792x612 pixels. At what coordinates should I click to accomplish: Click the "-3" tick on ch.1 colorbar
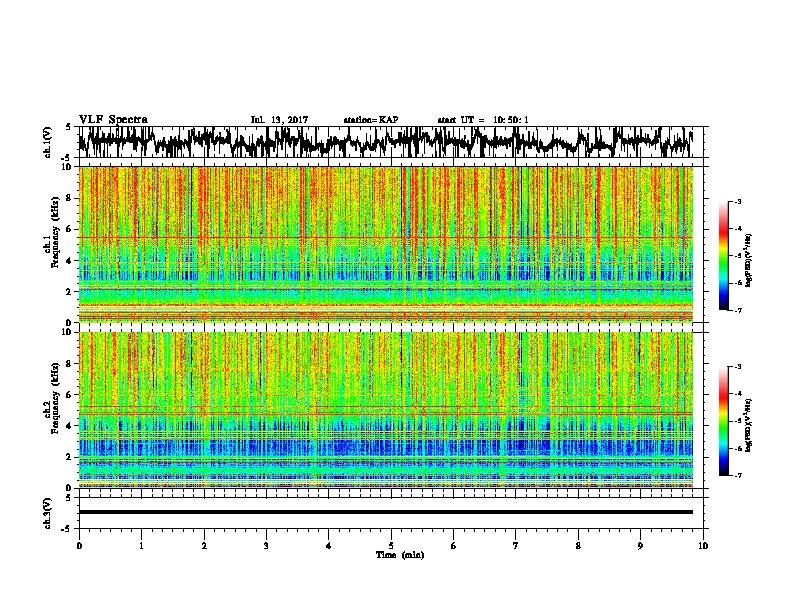click(738, 201)
